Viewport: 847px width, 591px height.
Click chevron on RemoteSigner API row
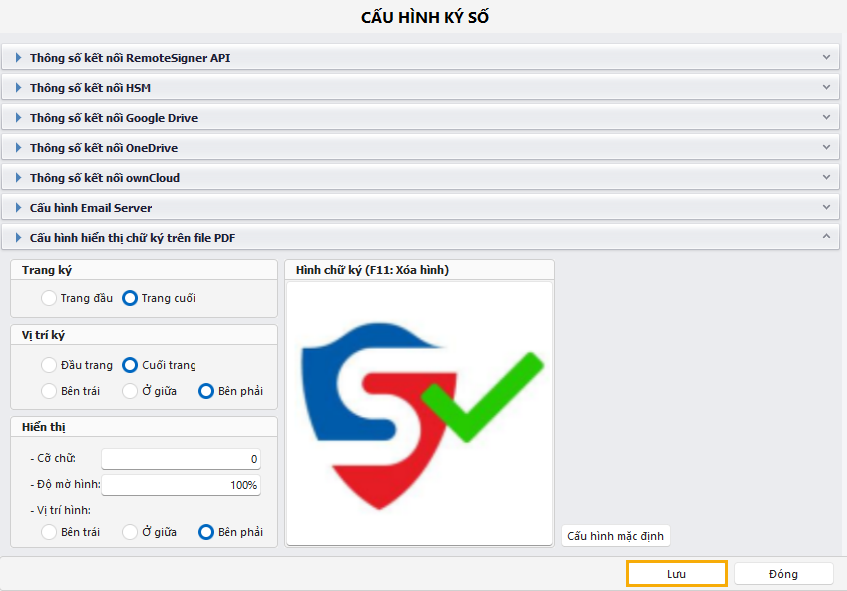[x=826, y=57]
